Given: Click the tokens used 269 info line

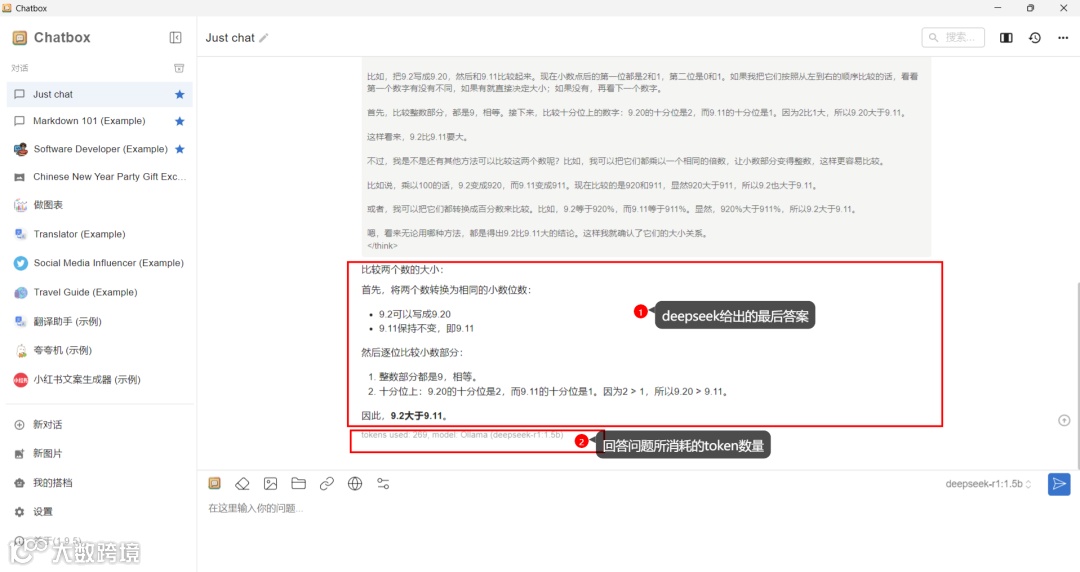Looking at the screenshot, I should pos(462,435).
